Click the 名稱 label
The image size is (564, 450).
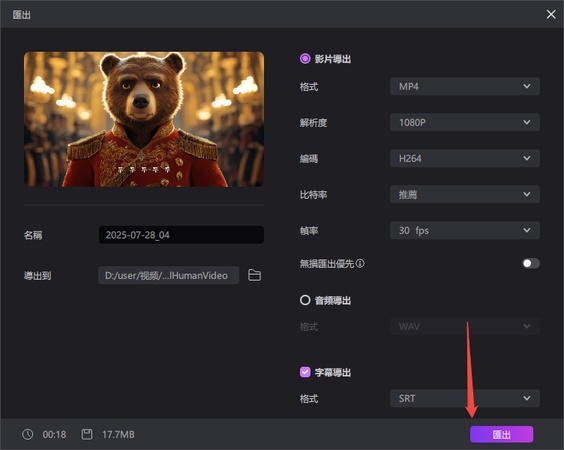pos(33,235)
